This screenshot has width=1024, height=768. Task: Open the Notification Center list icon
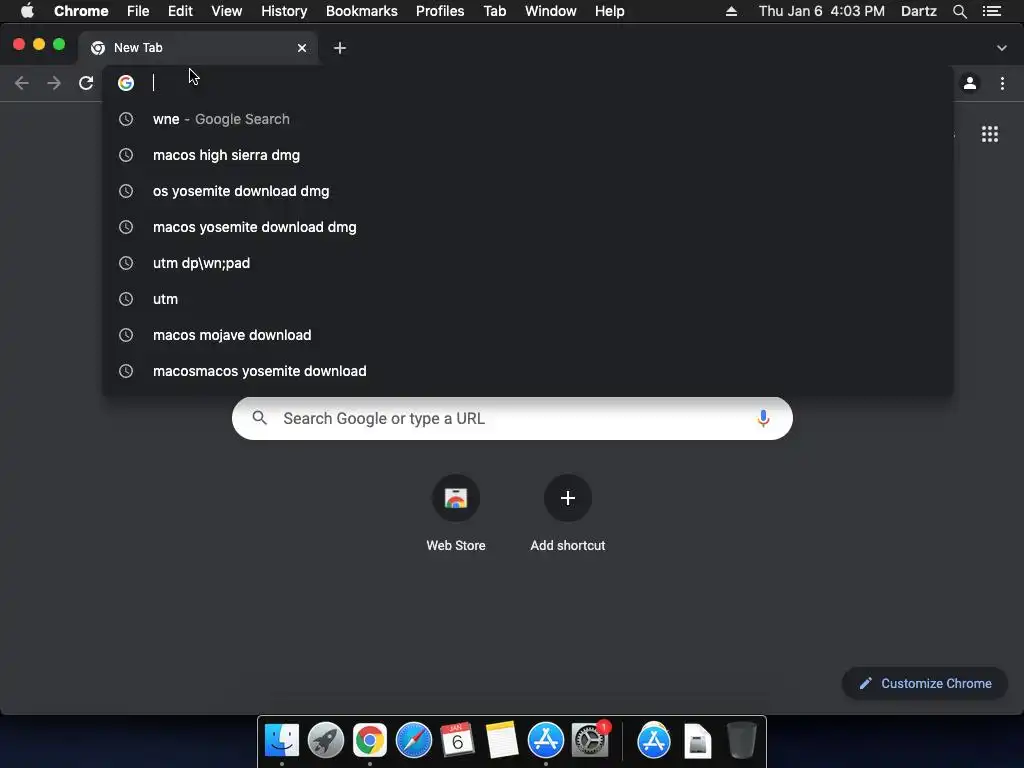(992, 11)
